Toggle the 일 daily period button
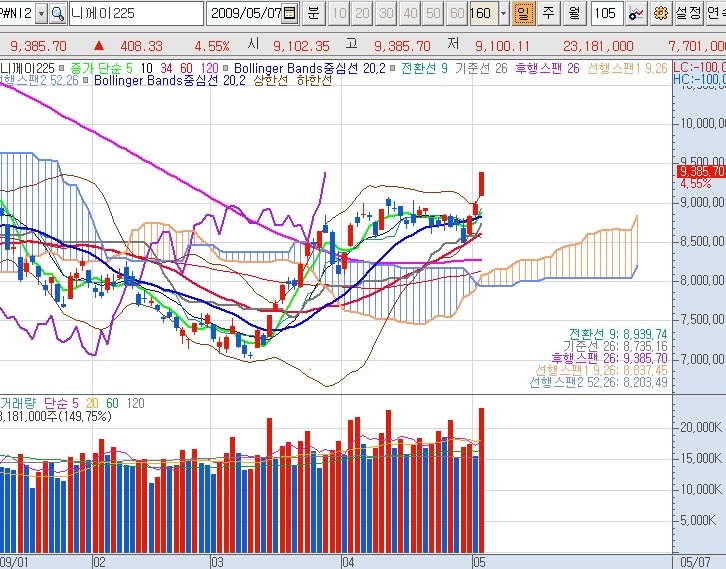The height and width of the screenshot is (569, 726). click(523, 14)
